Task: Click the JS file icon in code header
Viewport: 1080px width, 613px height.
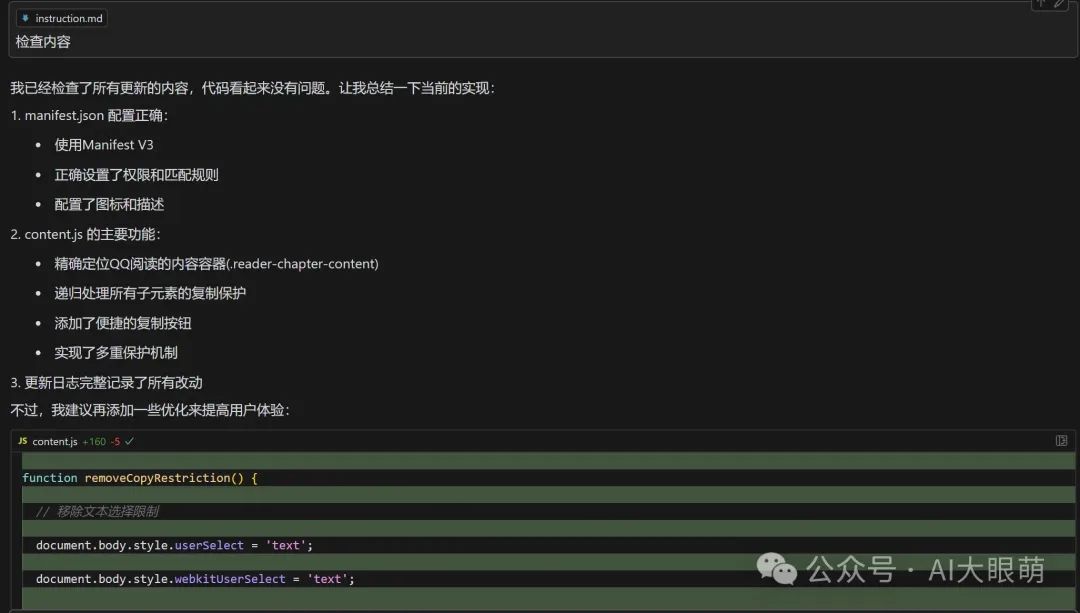Action: pyautogui.click(x=23, y=441)
